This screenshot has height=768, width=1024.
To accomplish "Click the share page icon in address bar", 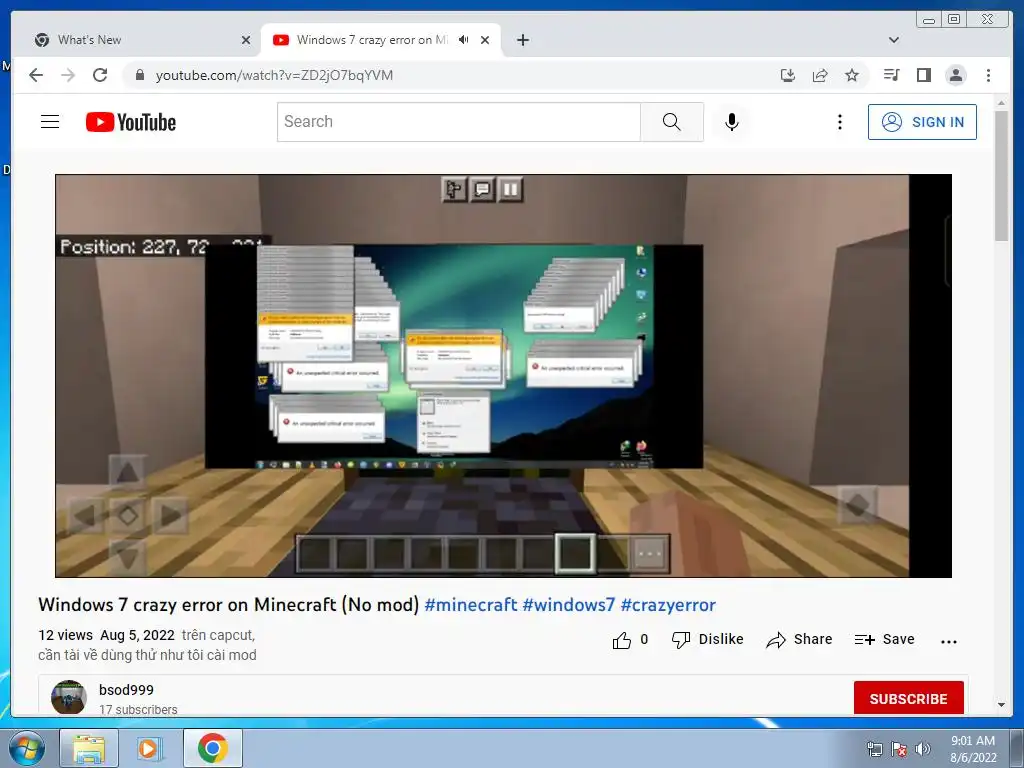I will click(820, 75).
